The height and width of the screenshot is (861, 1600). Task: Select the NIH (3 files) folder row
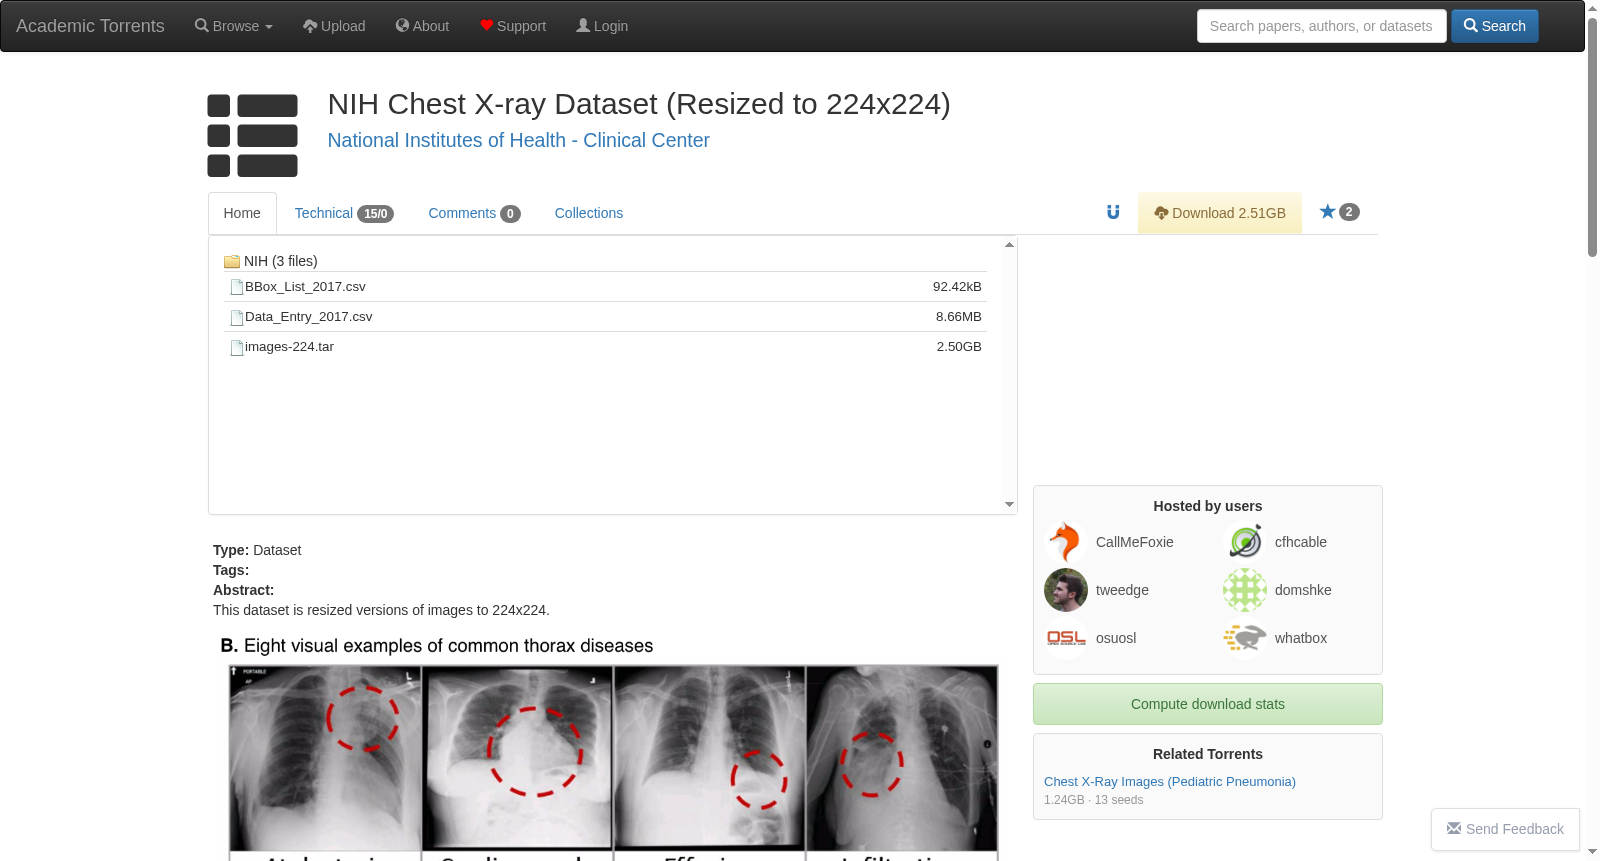pos(605,261)
